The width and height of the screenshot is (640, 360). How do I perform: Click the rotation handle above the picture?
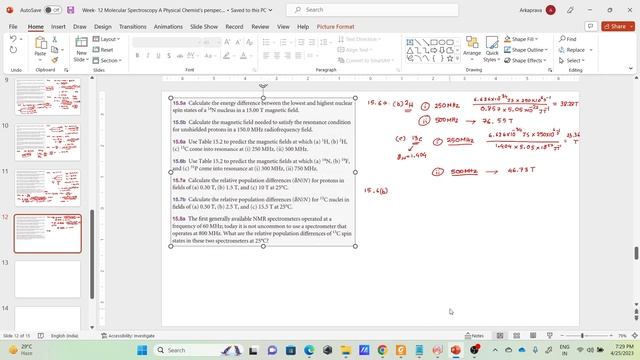click(x=263, y=86)
